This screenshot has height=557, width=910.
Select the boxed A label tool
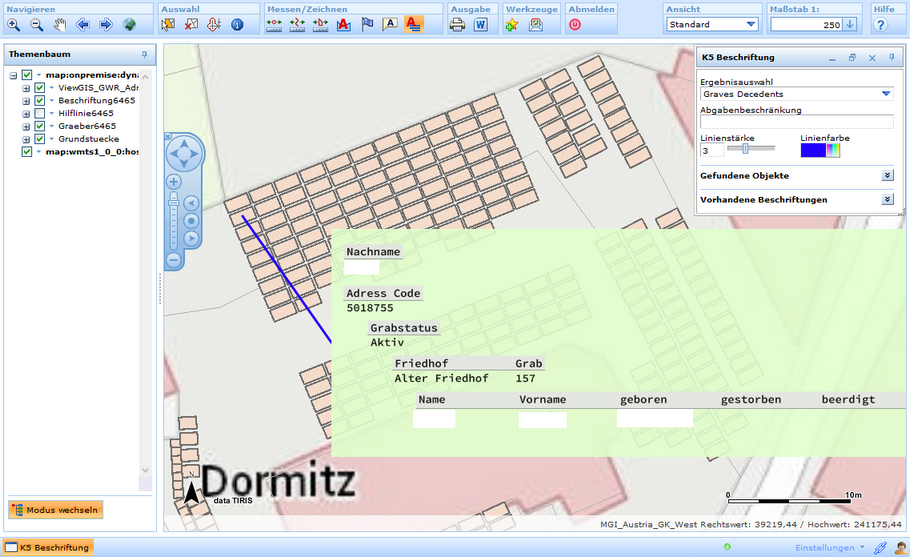390,25
